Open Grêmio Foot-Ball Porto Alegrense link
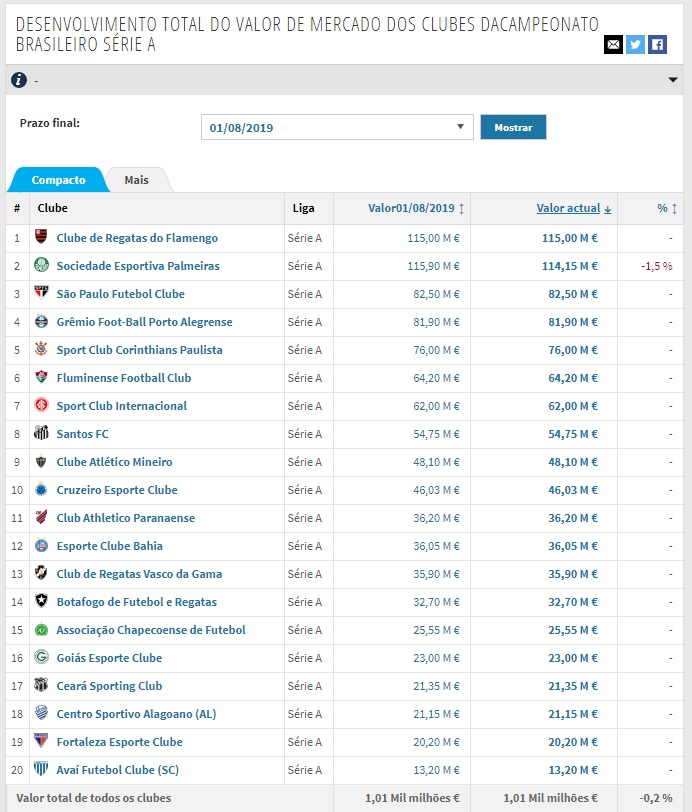Image resolution: width=692 pixels, height=812 pixels. [144, 322]
